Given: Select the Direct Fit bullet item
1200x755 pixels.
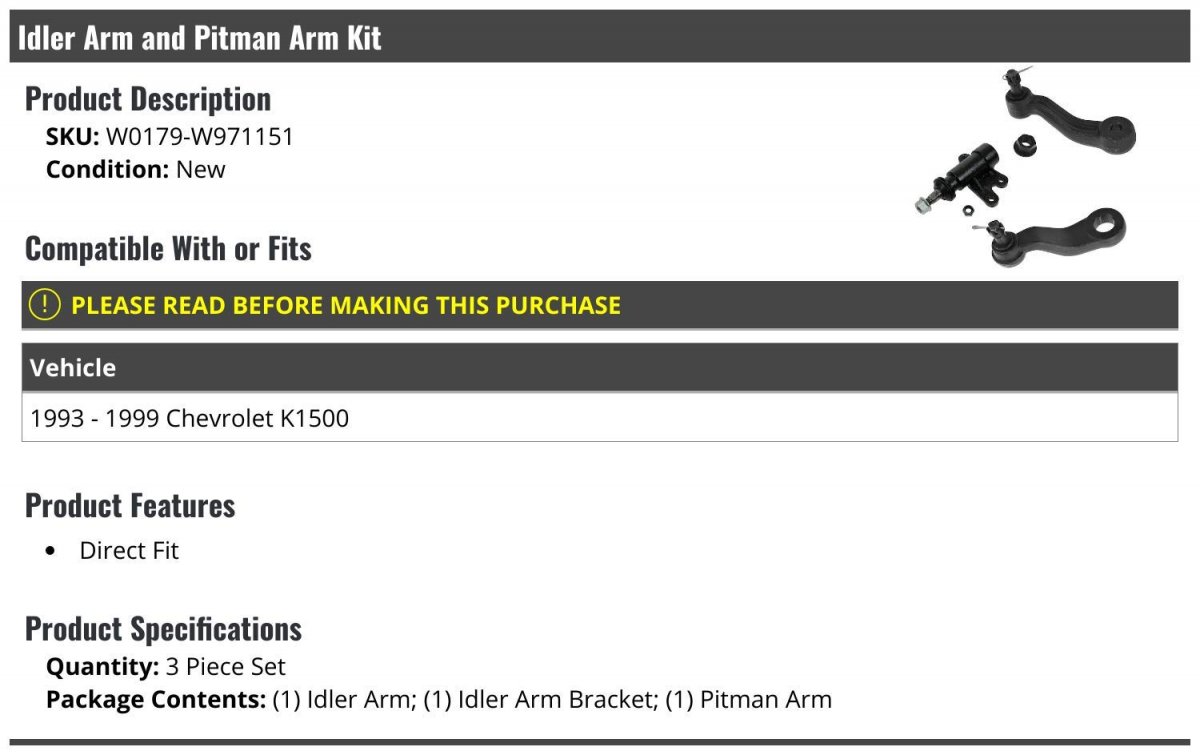Looking at the screenshot, I should click(x=129, y=551).
